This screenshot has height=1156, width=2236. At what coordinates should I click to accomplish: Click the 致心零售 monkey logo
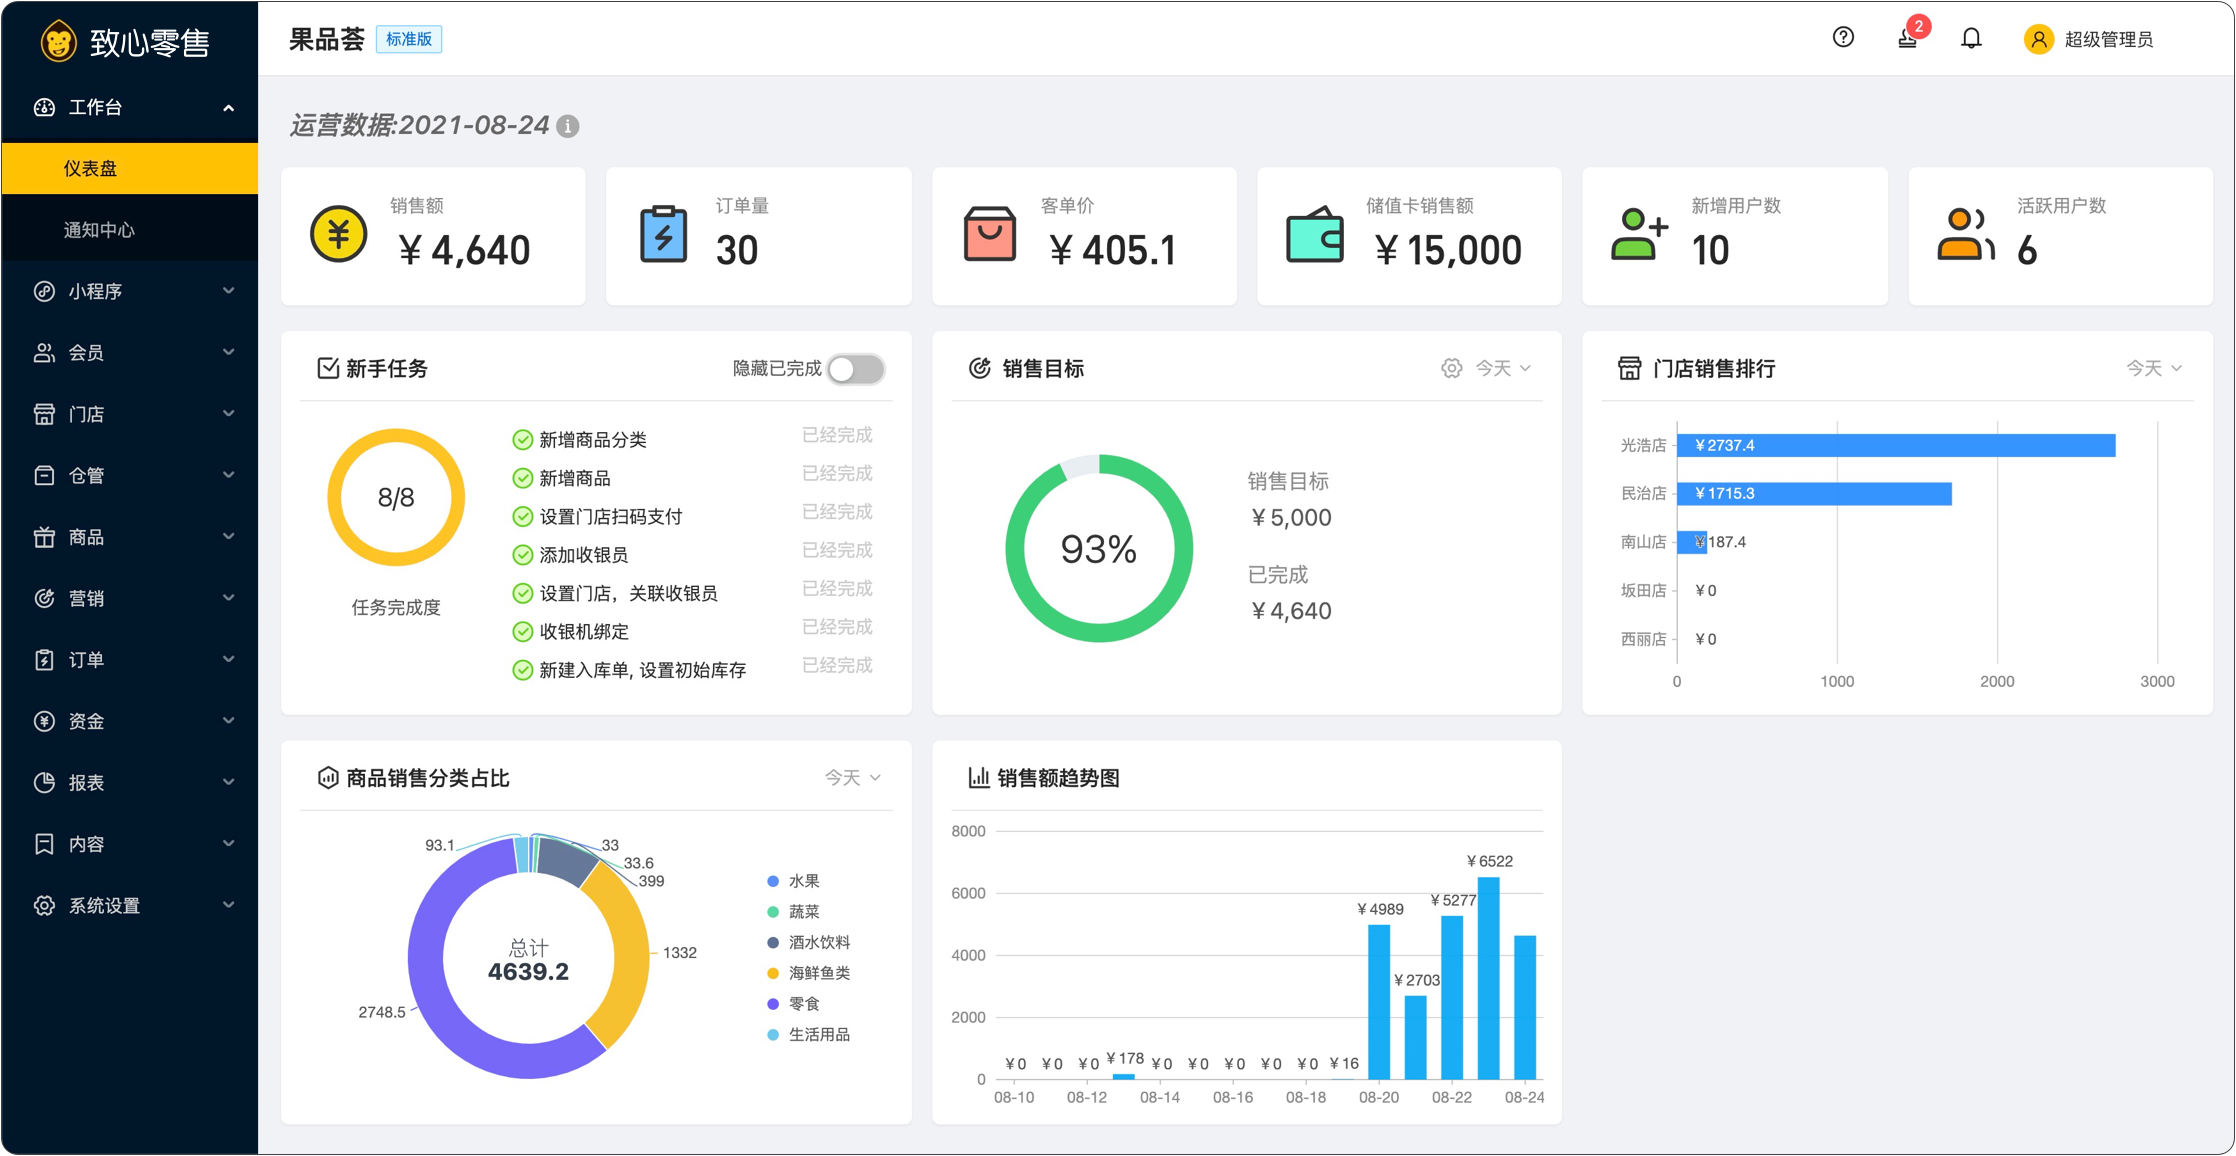58,42
